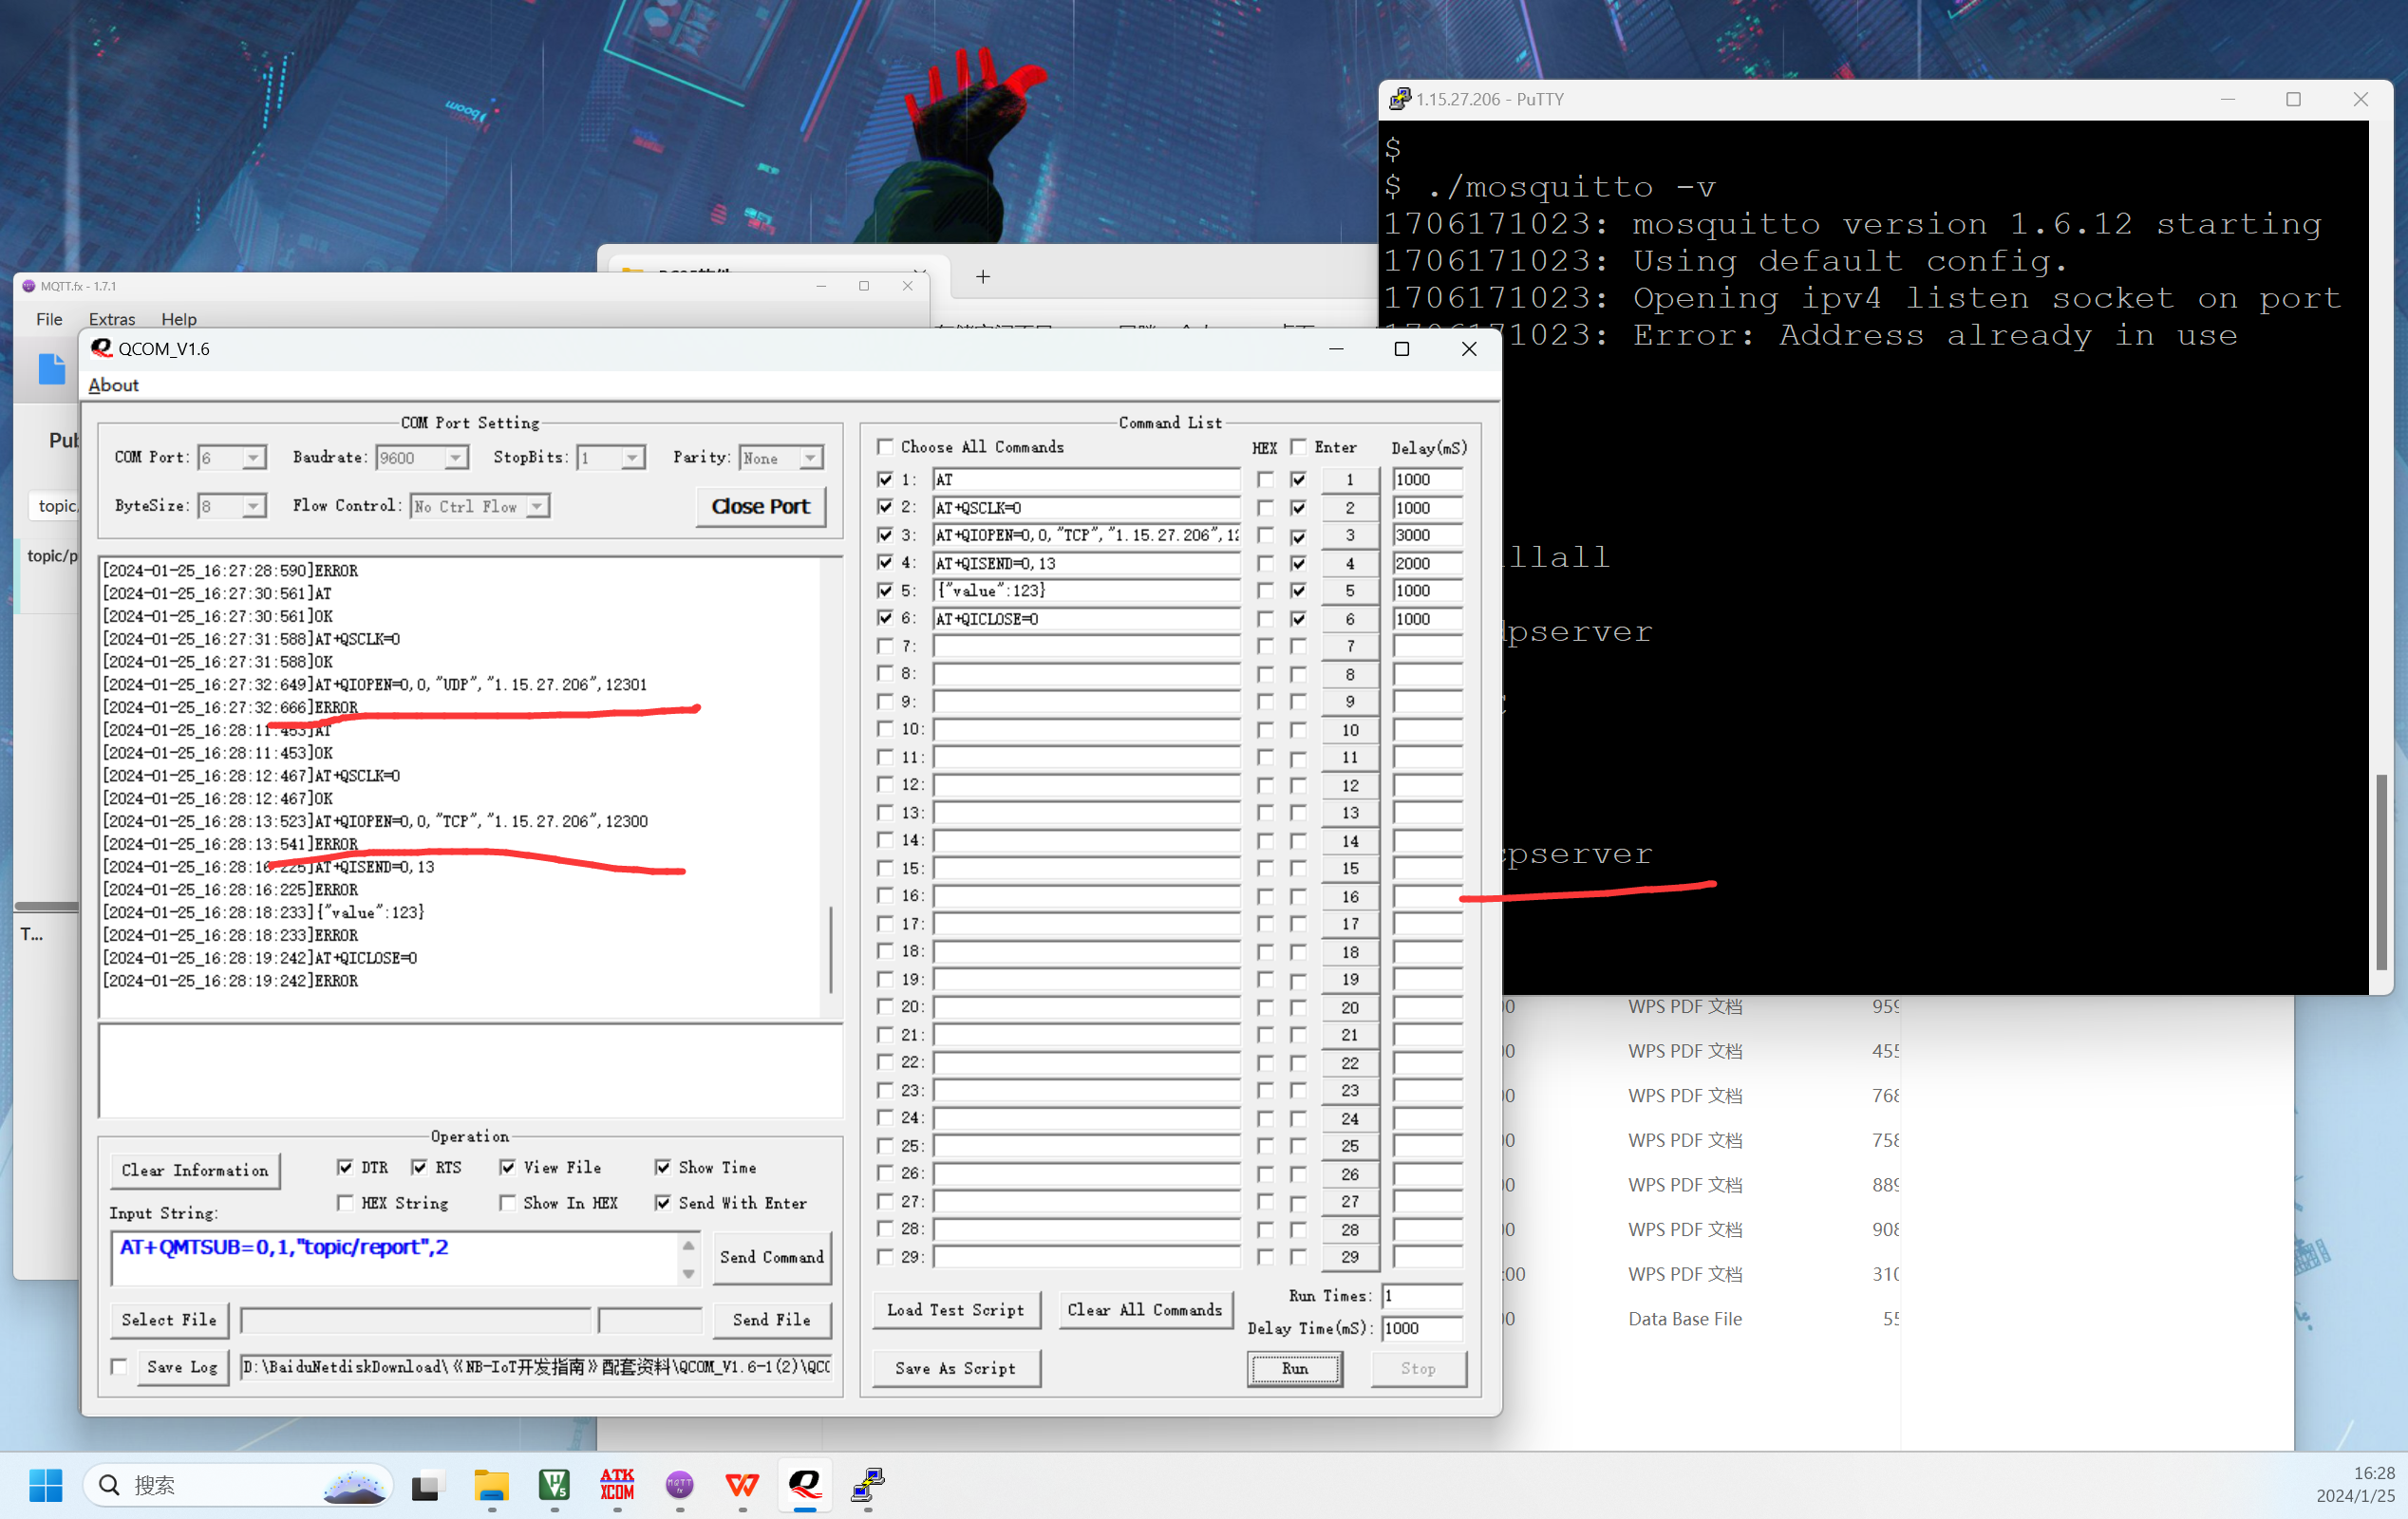Toggle the HEX String checkbox
This screenshot has width=2408, height=1519.
[345, 1203]
